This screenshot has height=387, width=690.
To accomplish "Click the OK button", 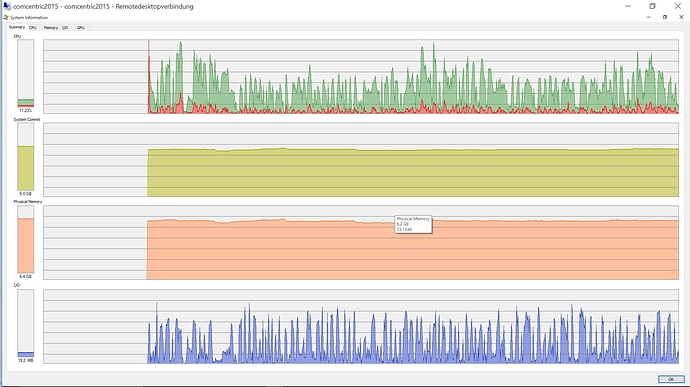I will coord(671,379).
